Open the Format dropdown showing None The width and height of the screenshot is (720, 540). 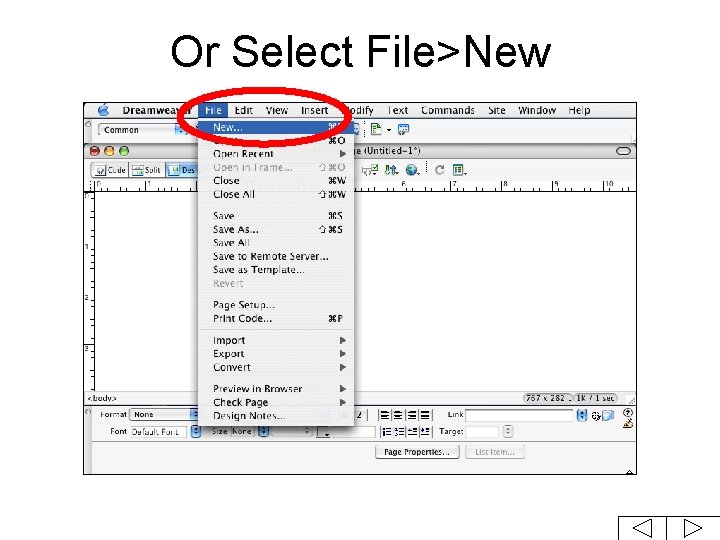(164, 415)
